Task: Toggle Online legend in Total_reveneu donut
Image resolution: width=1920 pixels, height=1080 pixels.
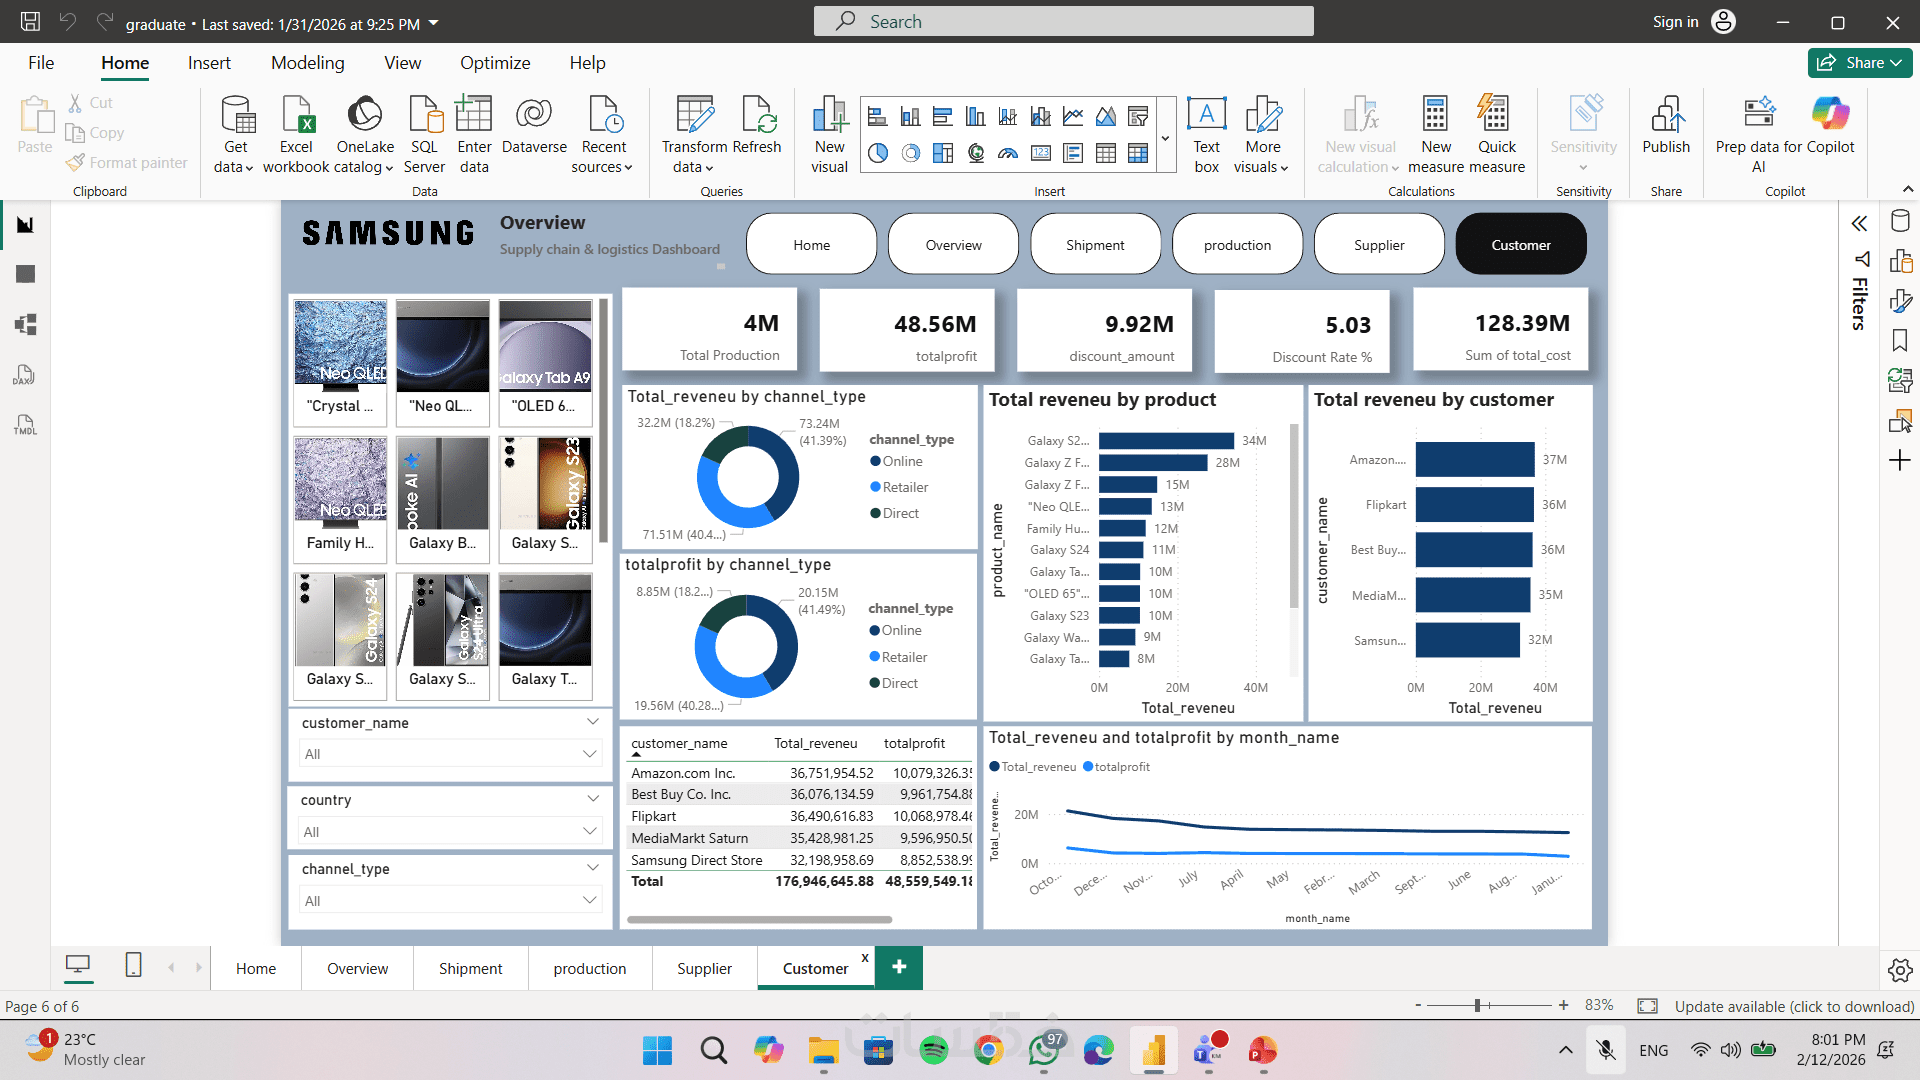Action: (x=896, y=461)
